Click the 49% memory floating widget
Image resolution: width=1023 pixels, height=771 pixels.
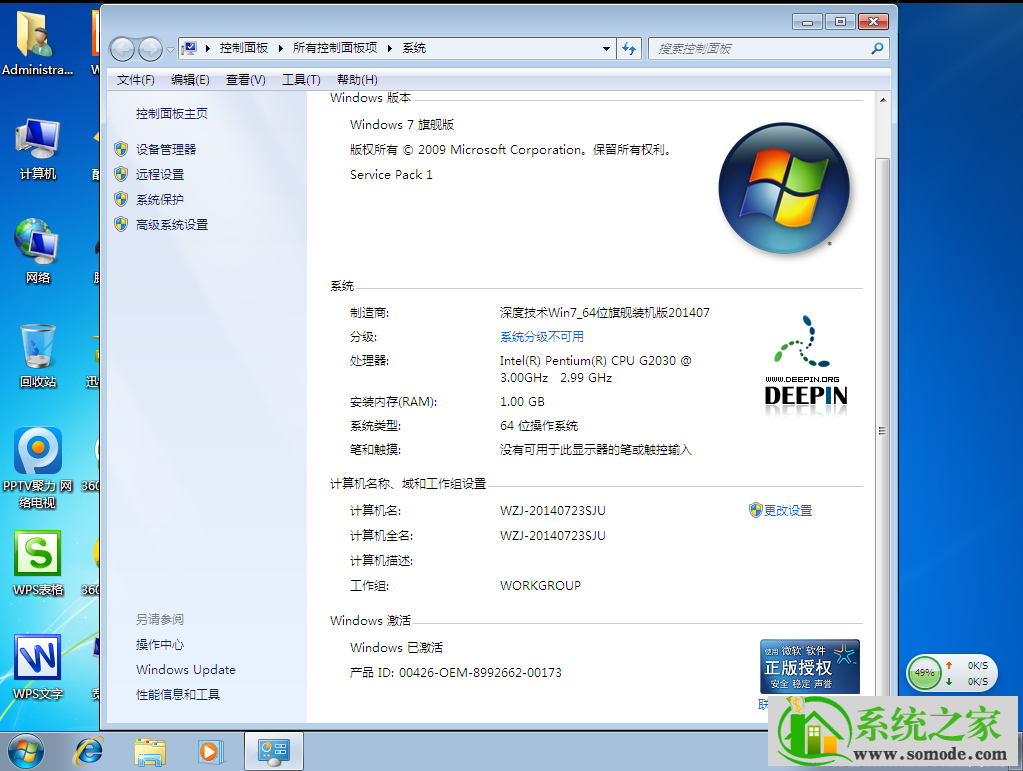[951, 673]
